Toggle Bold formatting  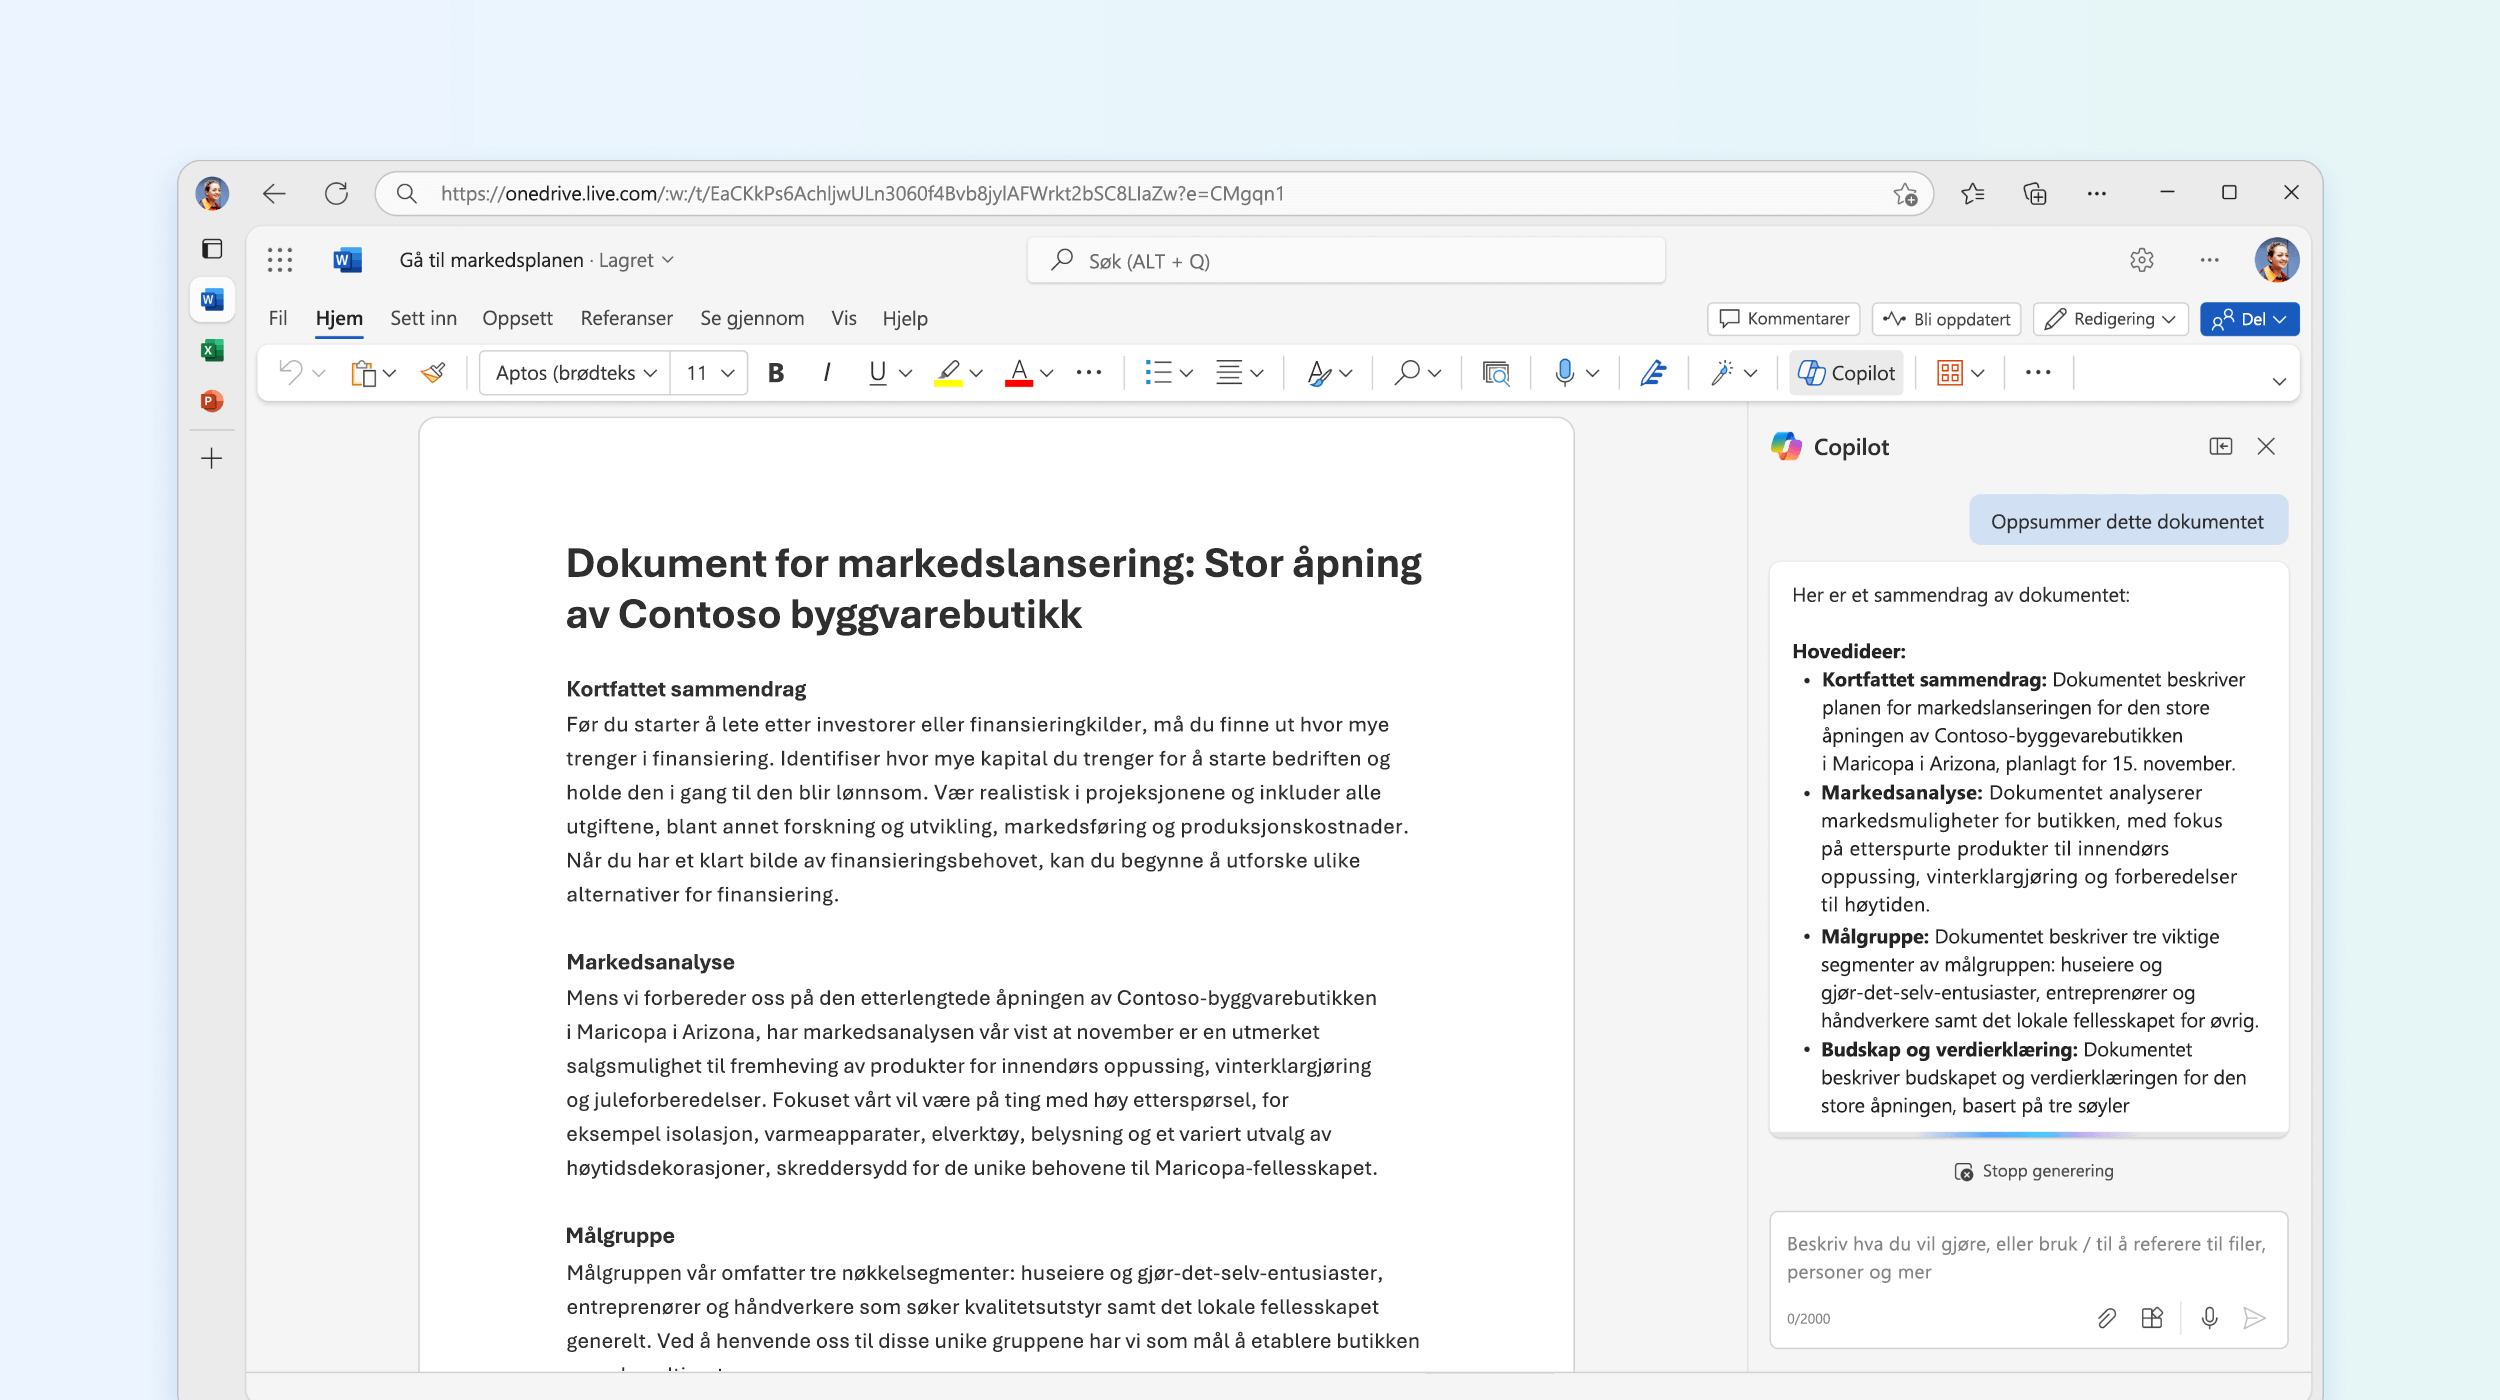[x=776, y=373]
